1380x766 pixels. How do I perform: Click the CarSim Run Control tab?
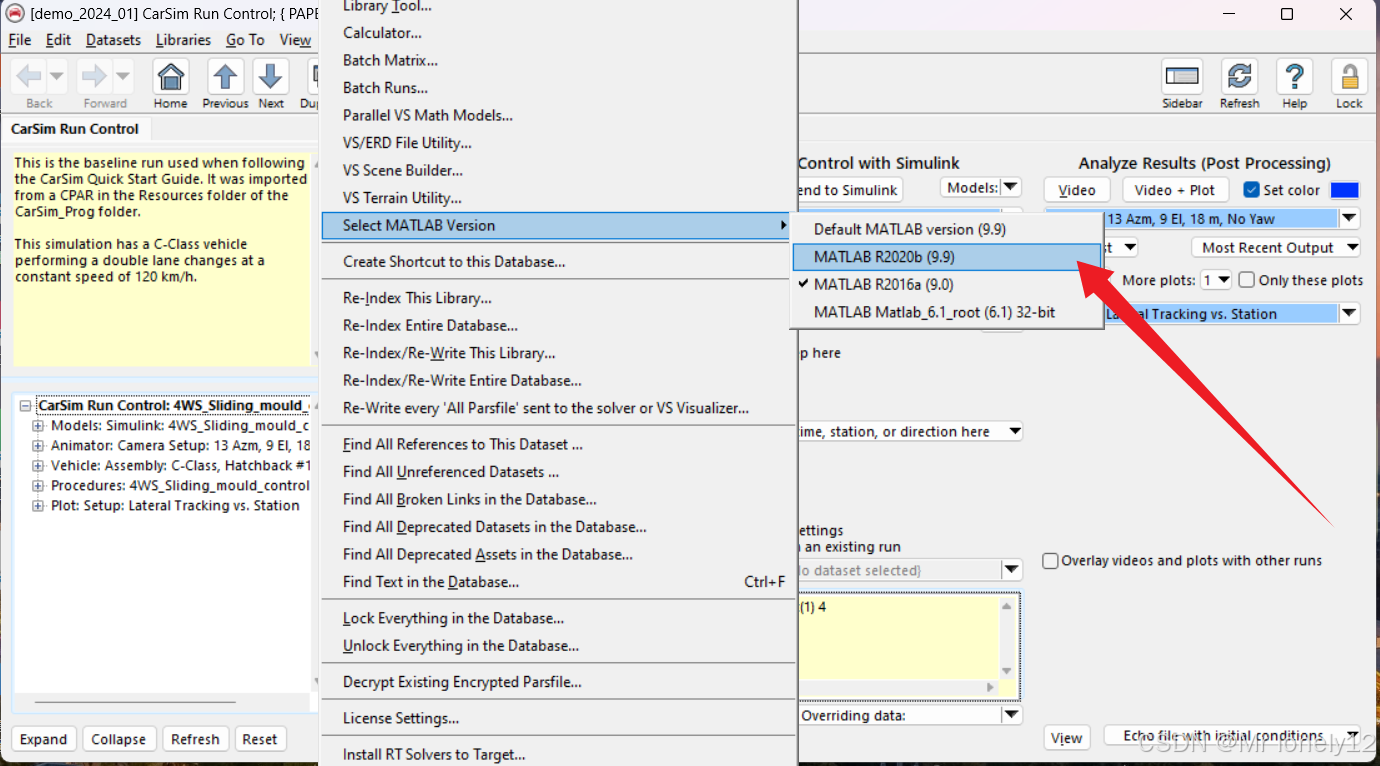(75, 129)
